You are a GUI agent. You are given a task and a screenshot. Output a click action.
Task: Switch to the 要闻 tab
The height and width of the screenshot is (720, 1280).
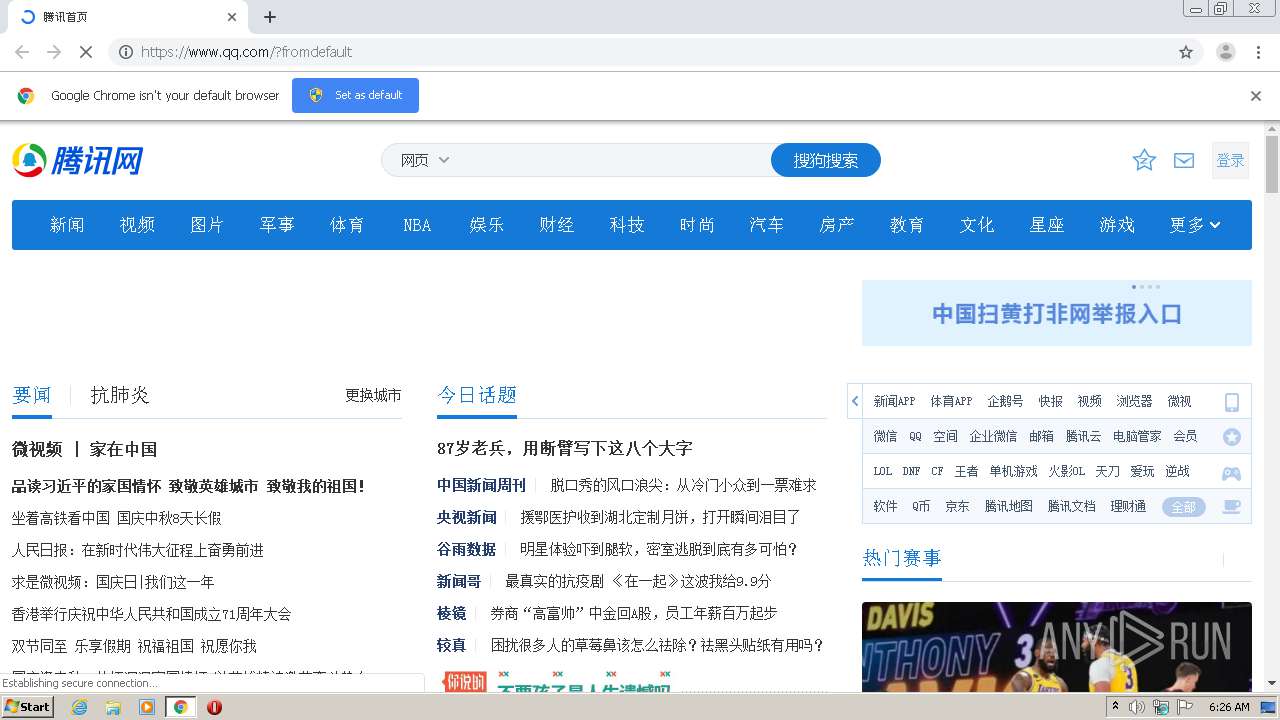pos(32,395)
